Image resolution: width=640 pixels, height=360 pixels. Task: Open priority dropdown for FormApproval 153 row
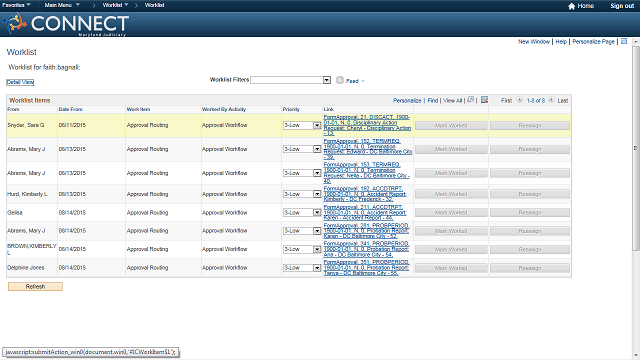pyautogui.click(x=317, y=173)
